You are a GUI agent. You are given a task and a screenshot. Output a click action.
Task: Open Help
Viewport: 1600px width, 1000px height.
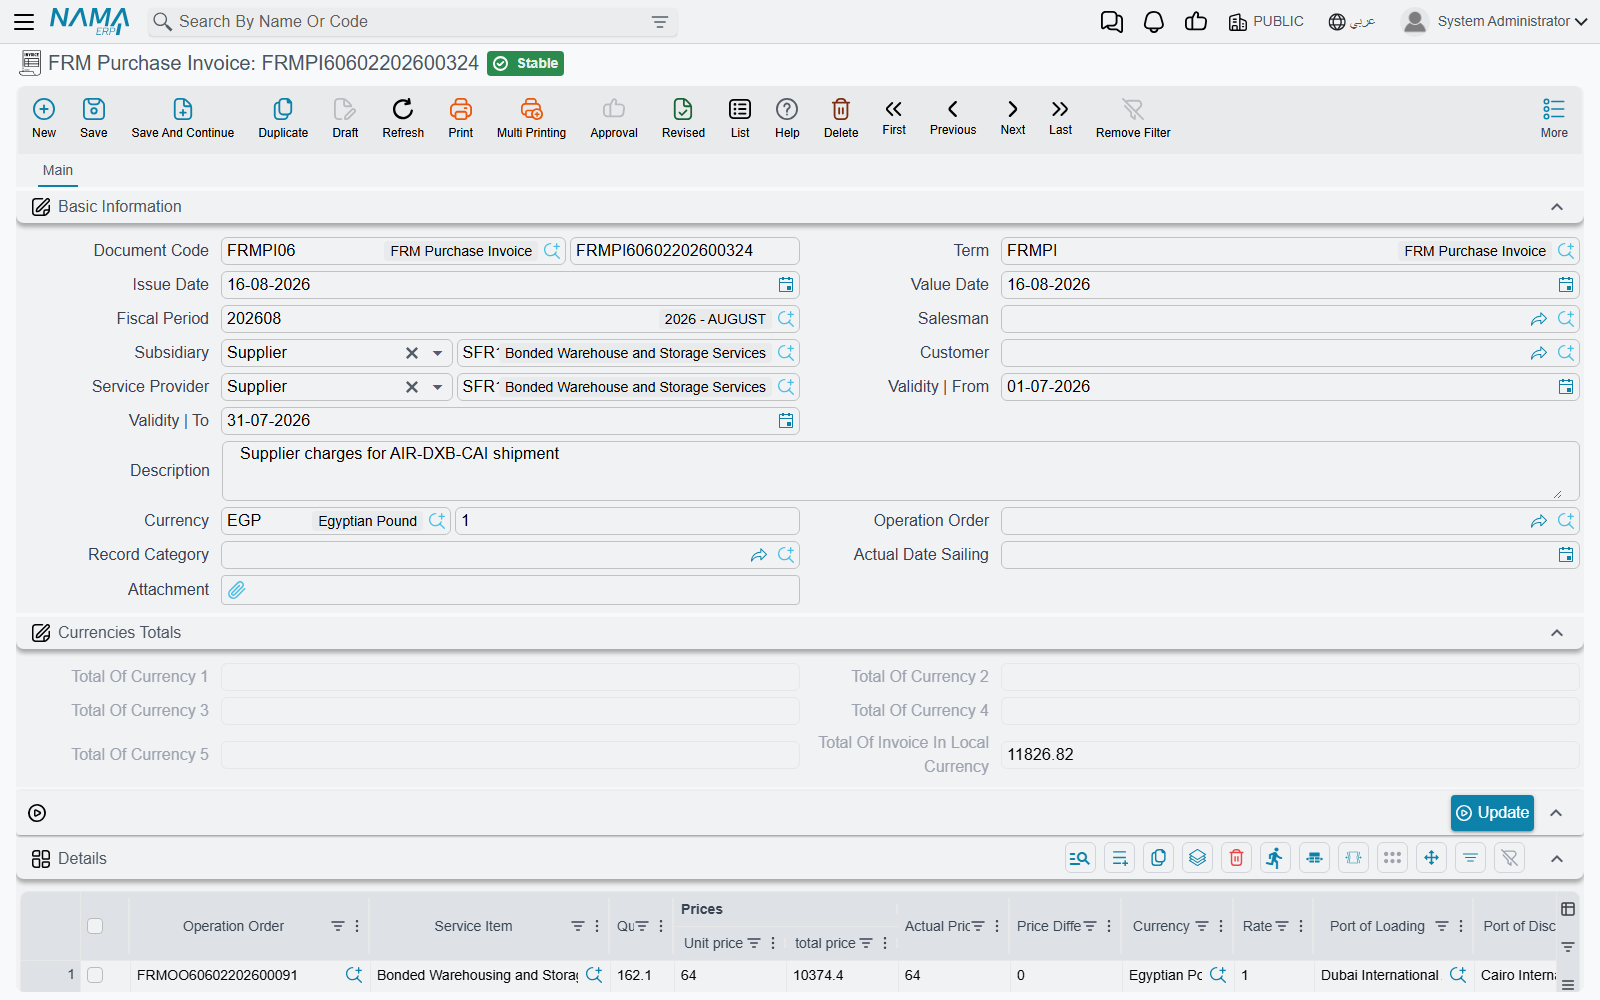click(x=787, y=117)
